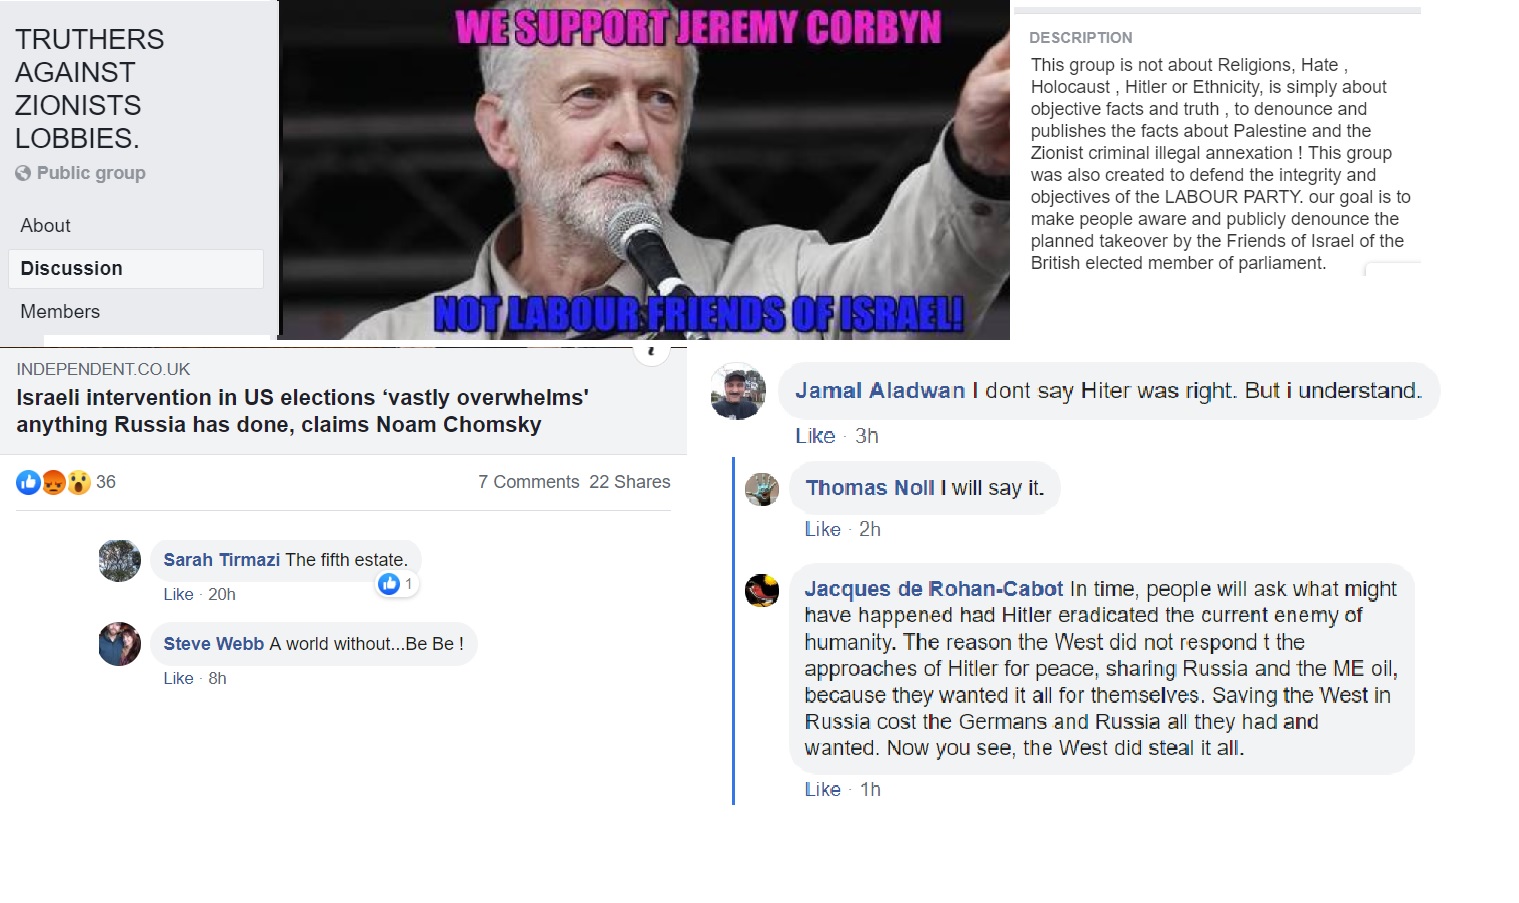Open the 22 Shares link

click(x=630, y=482)
